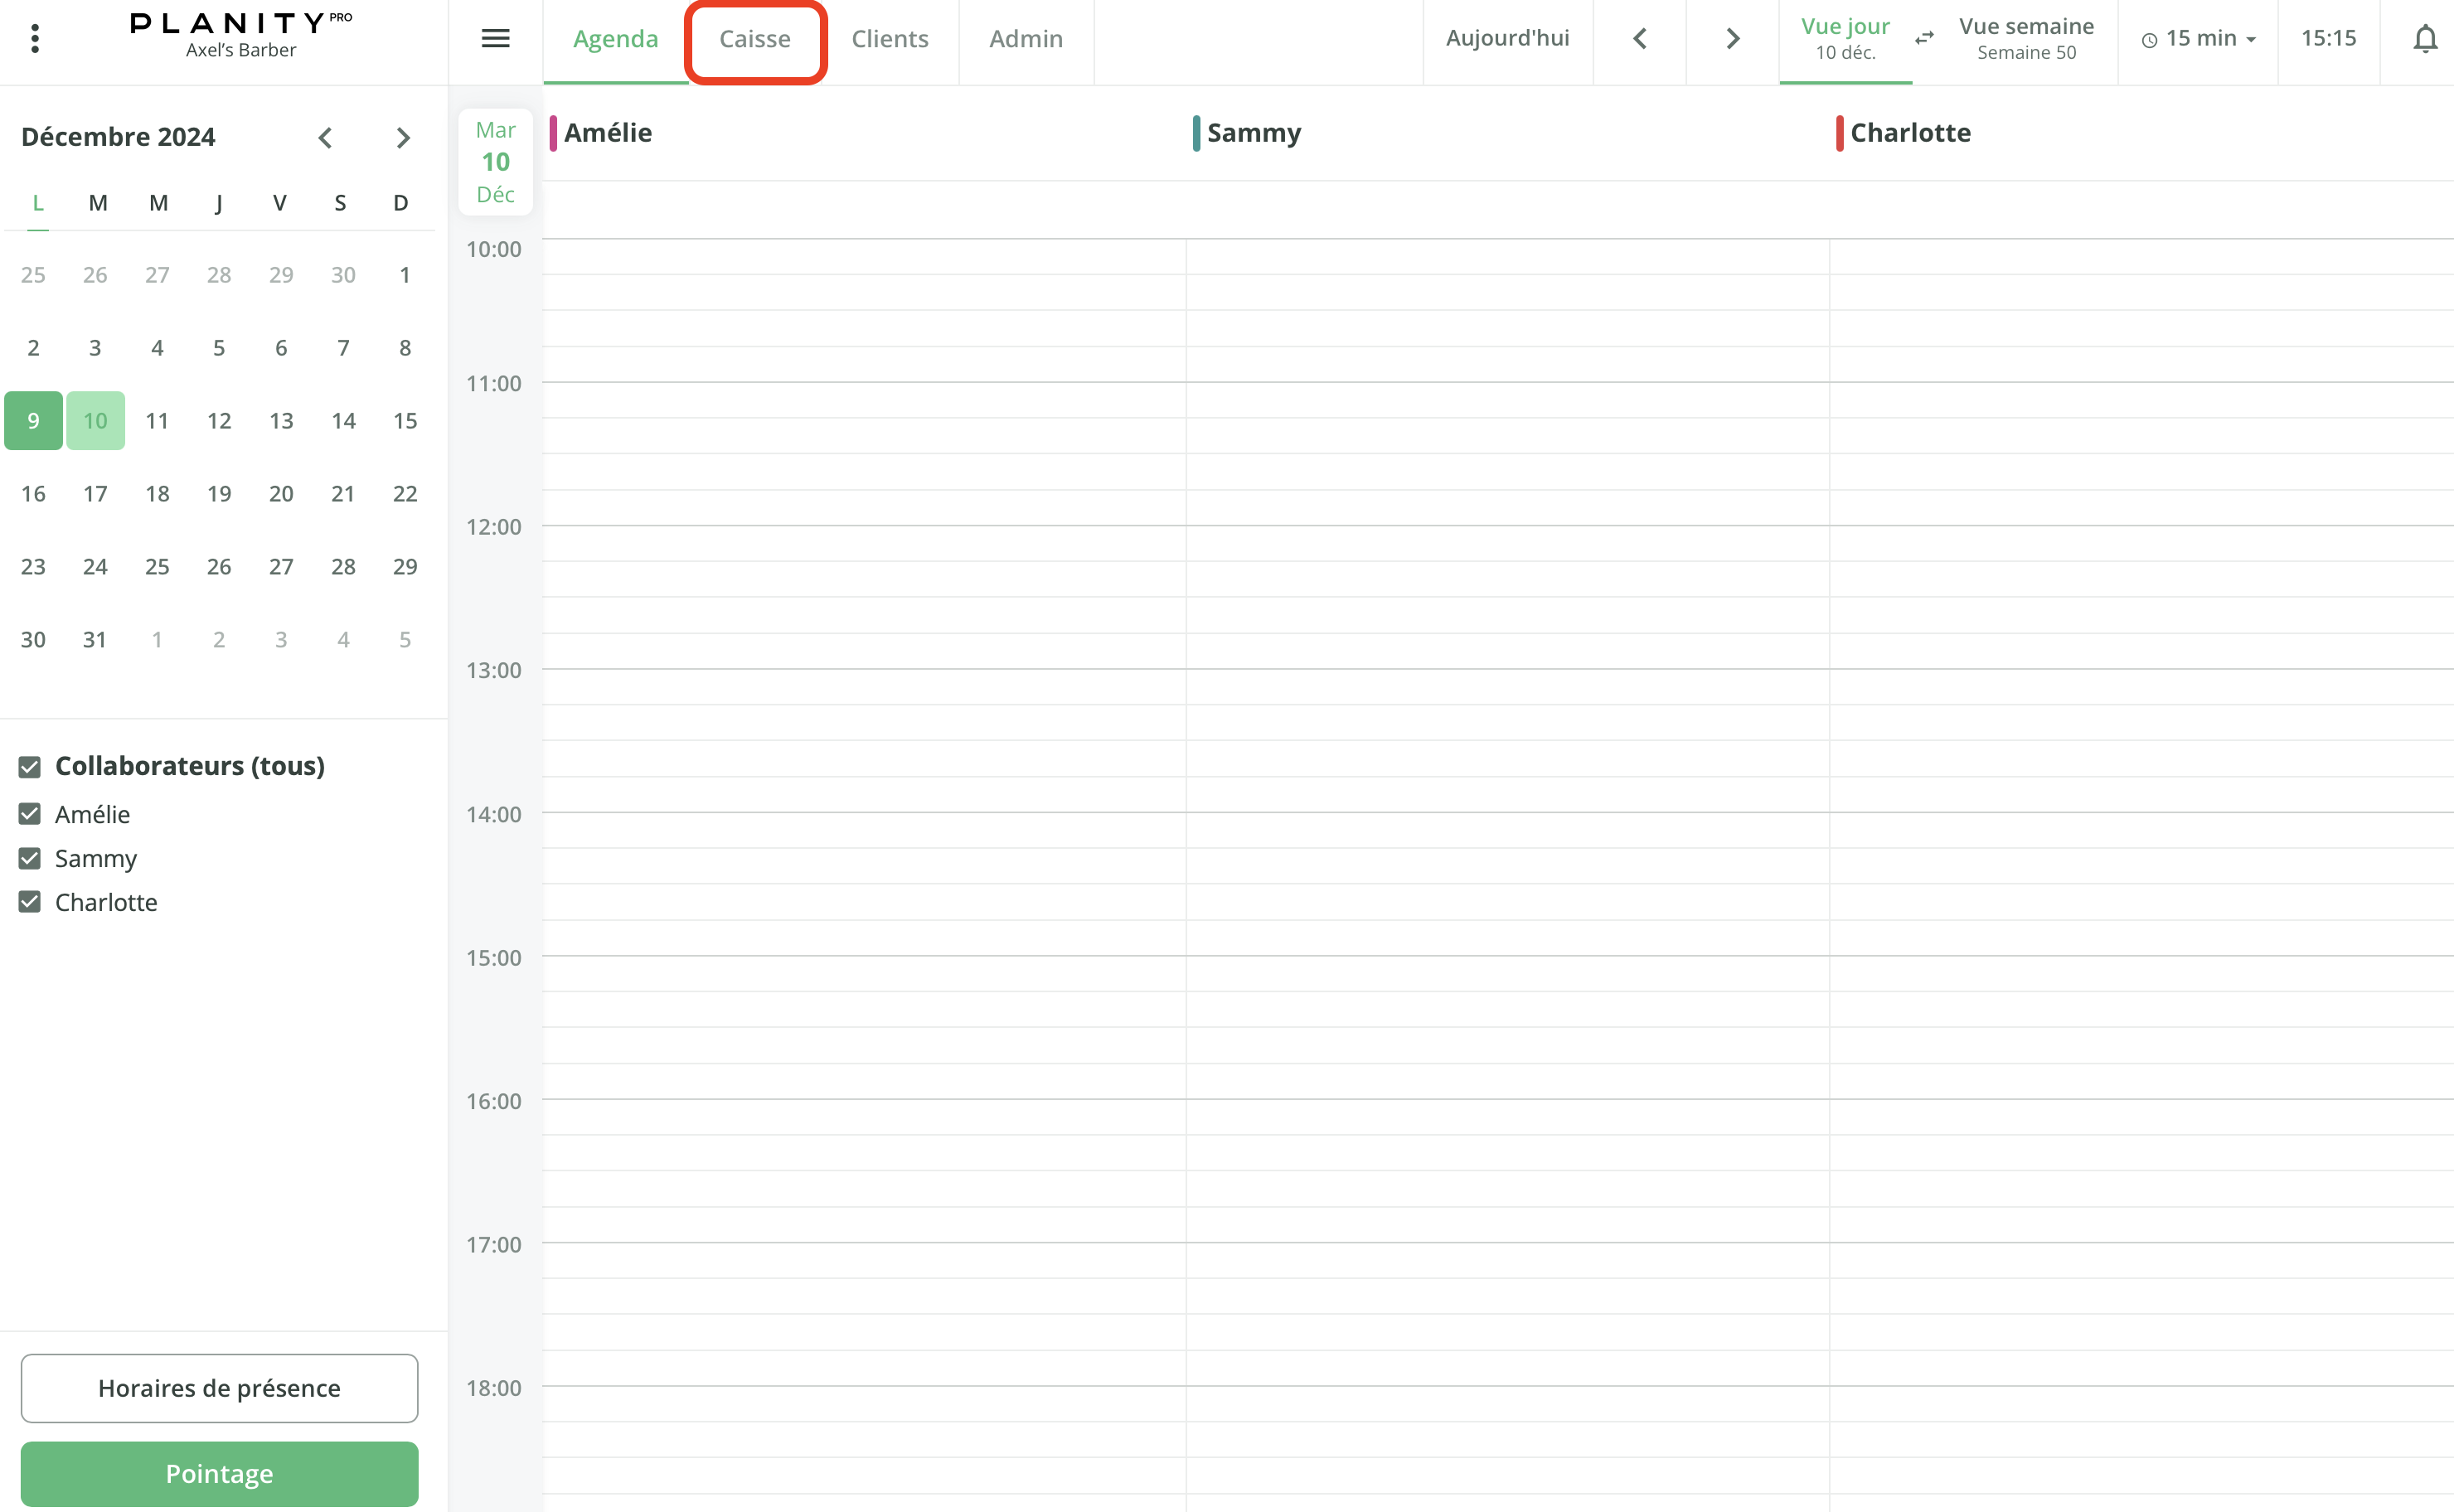Image resolution: width=2454 pixels, height=1512 pixels.
Task: Open Horaires de présence
Action: [x=219, y=1388]
